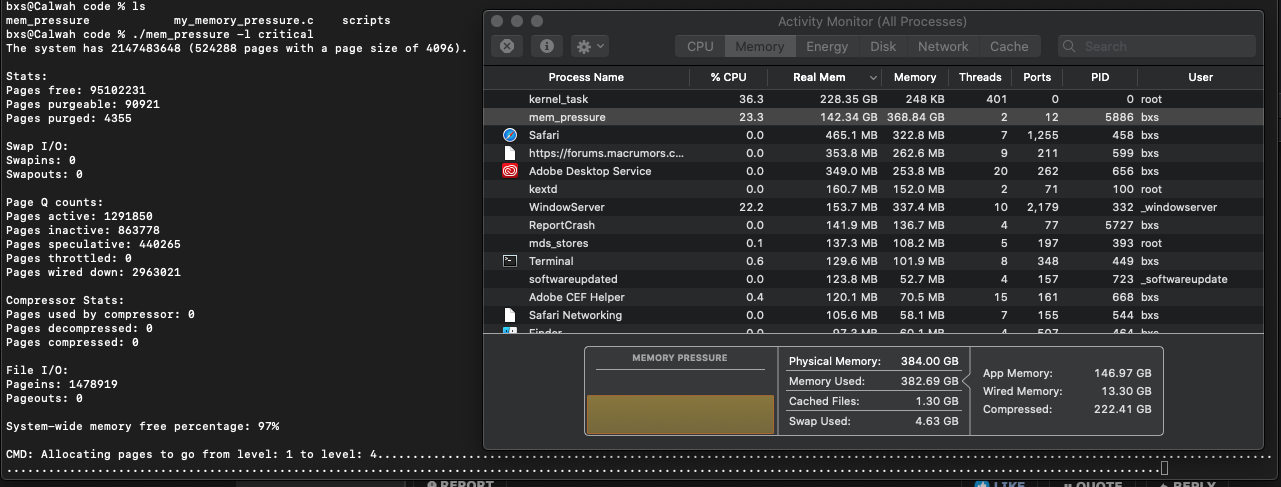Switch to the Memory tab

pos(760,46)
